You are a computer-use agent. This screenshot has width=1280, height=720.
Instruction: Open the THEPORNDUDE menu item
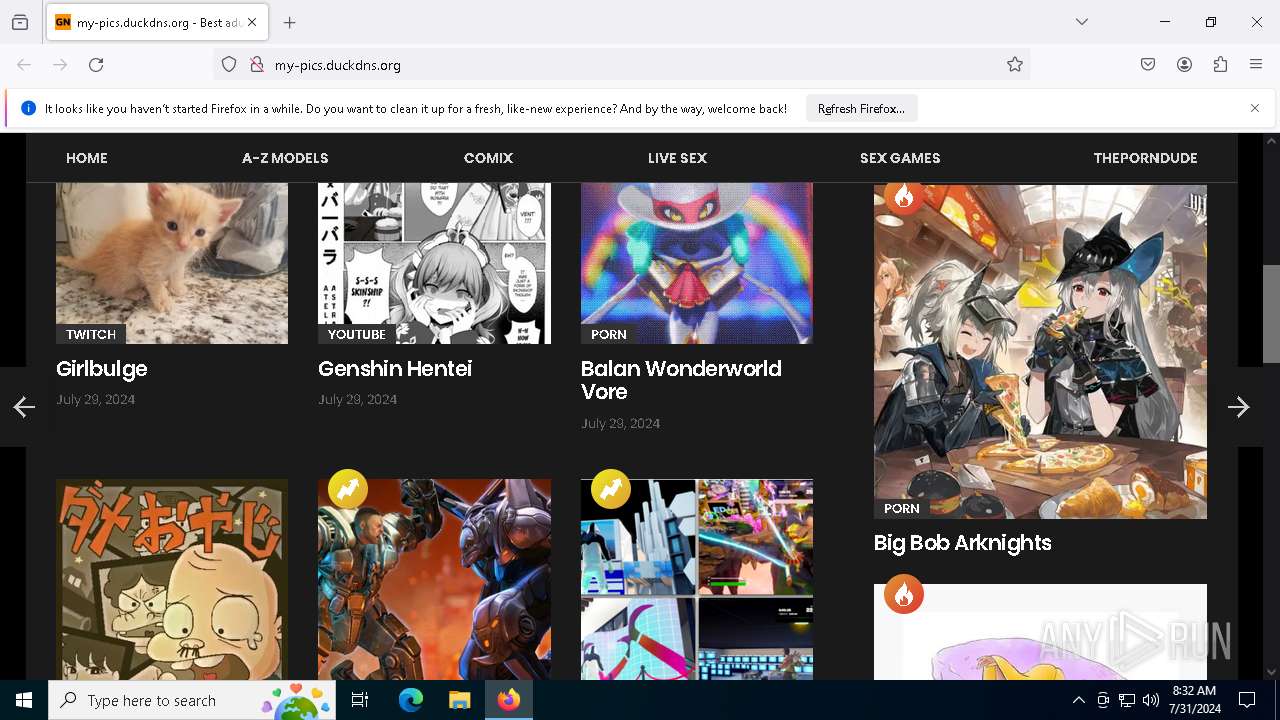[1145, 158]
